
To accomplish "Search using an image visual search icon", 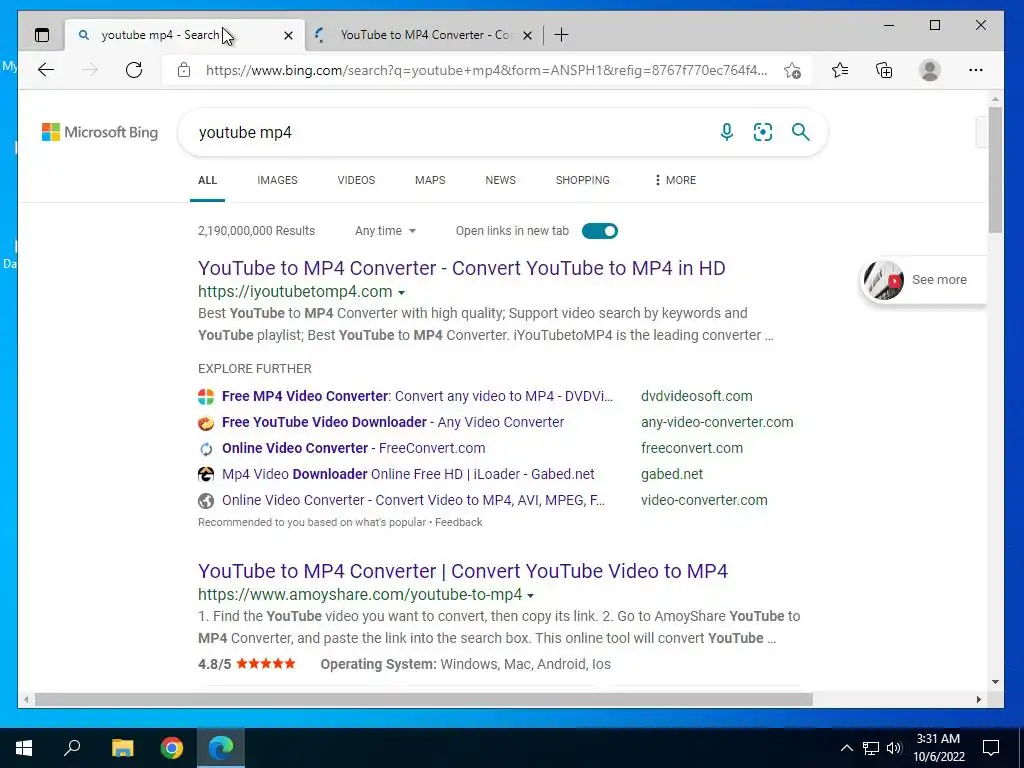I will click(x=763, y=132).
